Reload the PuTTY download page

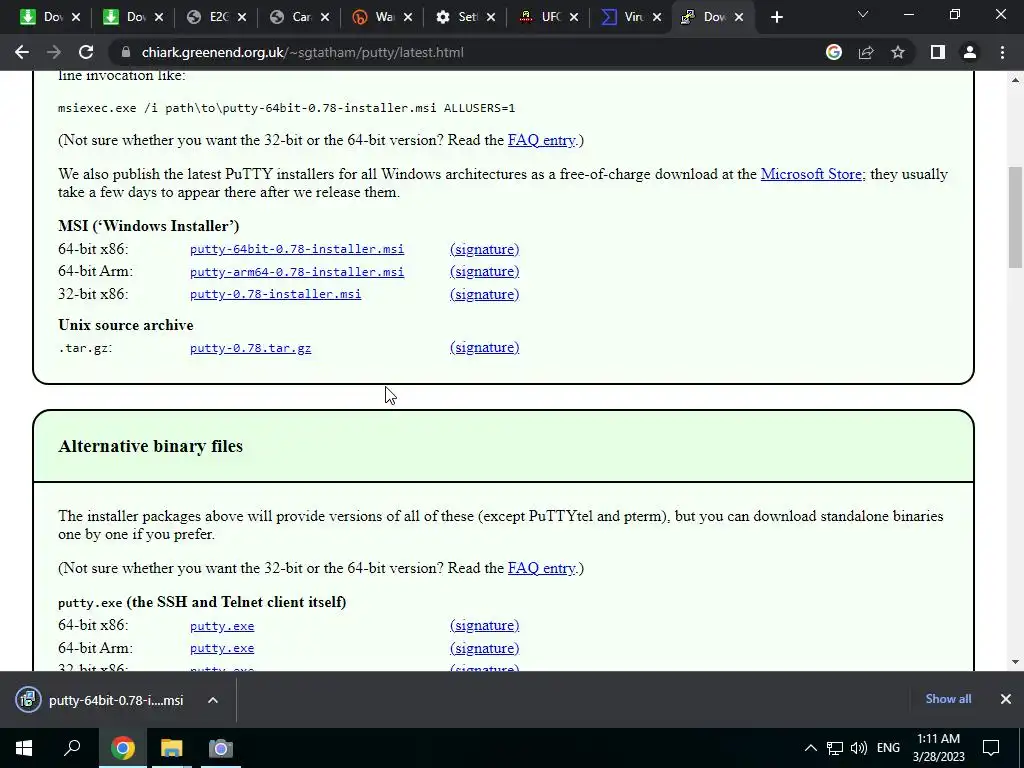pyautogui.click(x=86, y=52)
